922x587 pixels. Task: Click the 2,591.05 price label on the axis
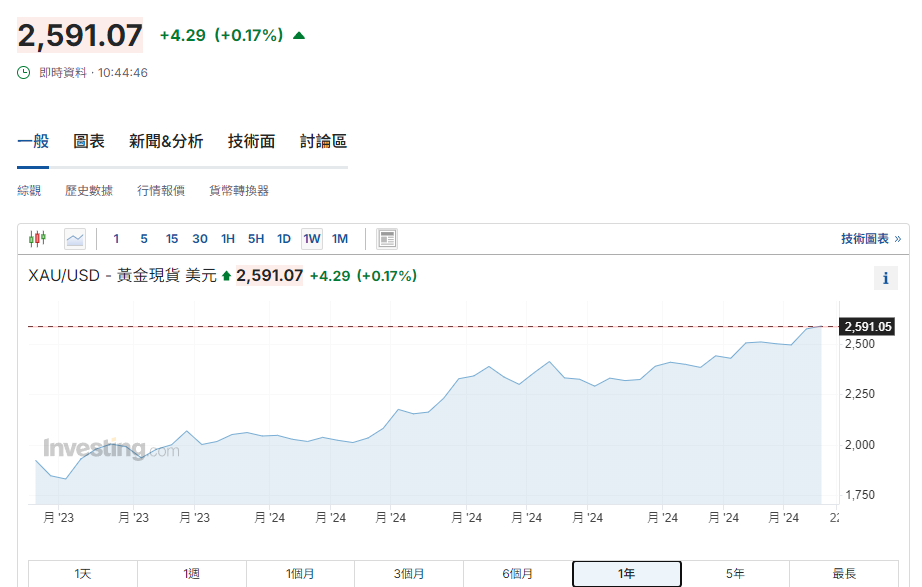click(868, 326)
